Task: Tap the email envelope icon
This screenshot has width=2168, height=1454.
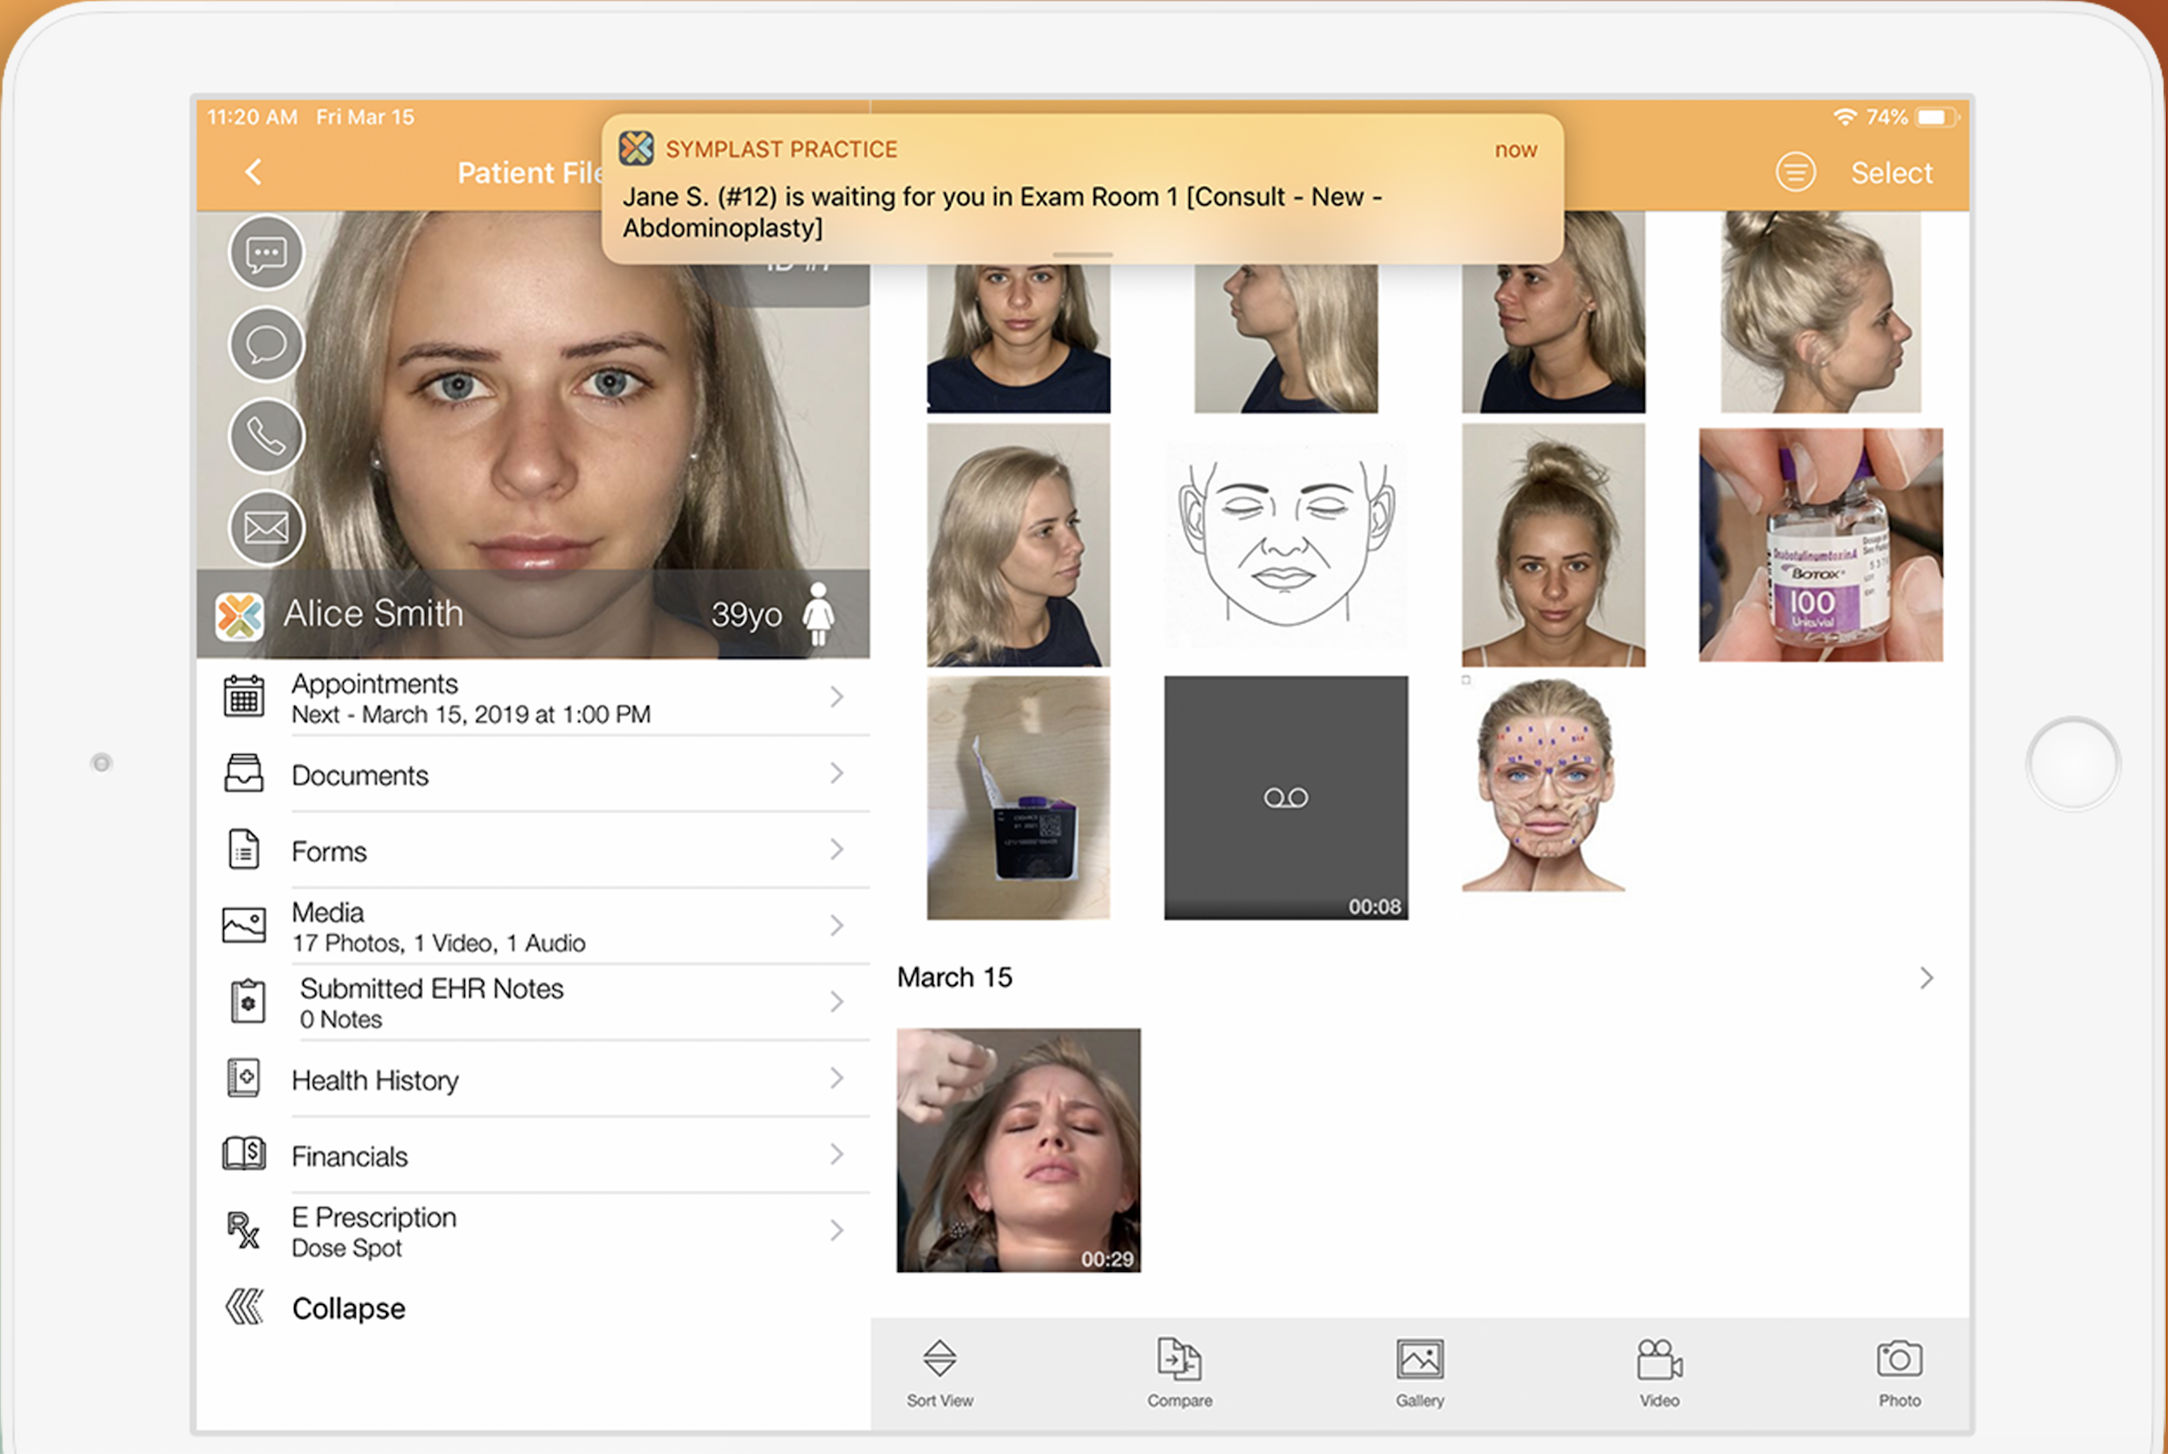Action: [266, 527]
